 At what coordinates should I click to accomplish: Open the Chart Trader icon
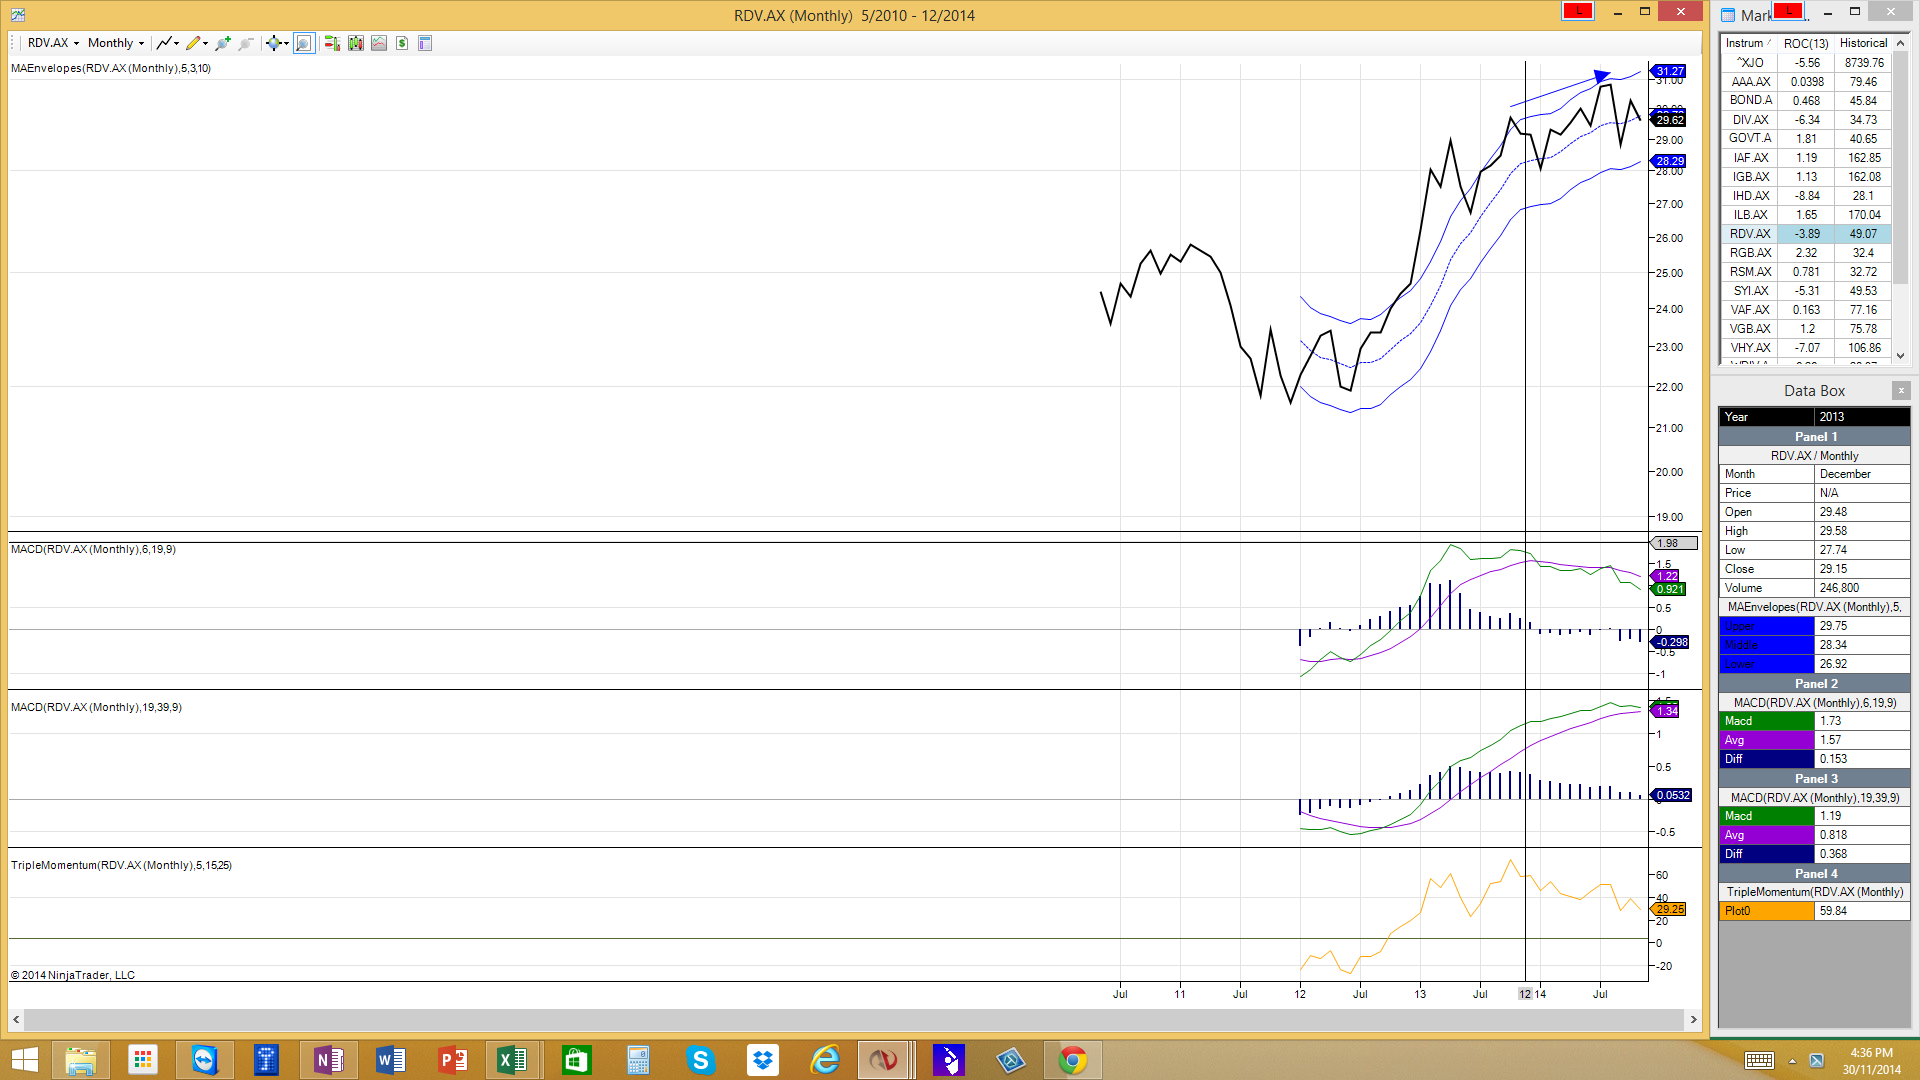click(332, 43)
